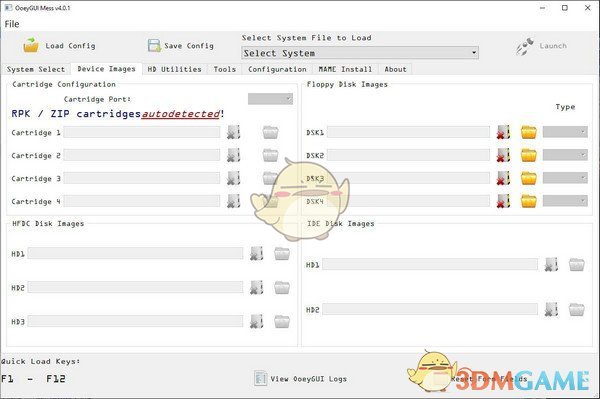This screenshot has height=399, width=600.
Task: Click View OoeyGUI Logs text
Action: click(308, 379)
